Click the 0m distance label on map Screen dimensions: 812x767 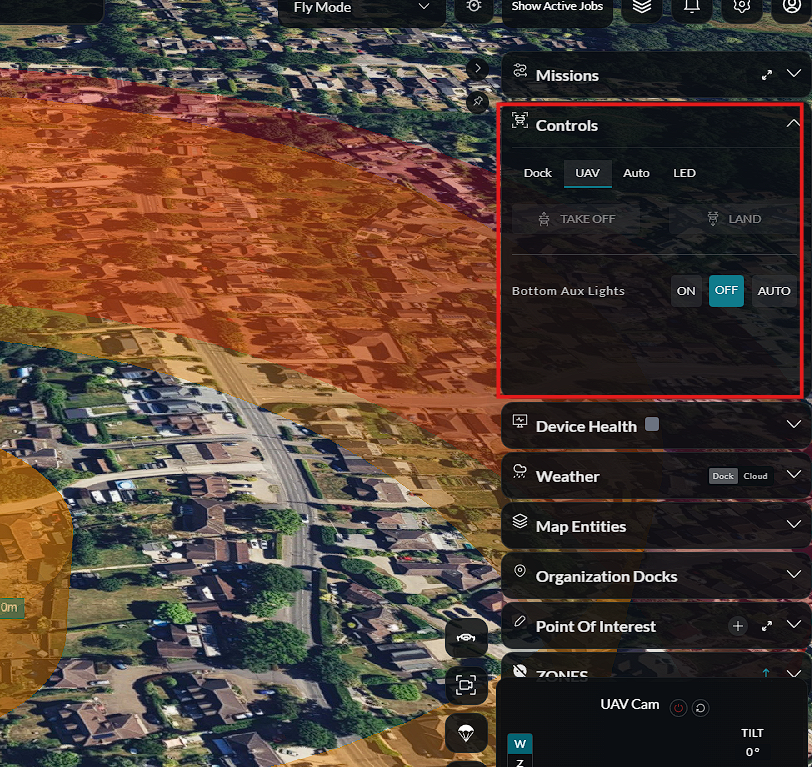pos(10,607)
